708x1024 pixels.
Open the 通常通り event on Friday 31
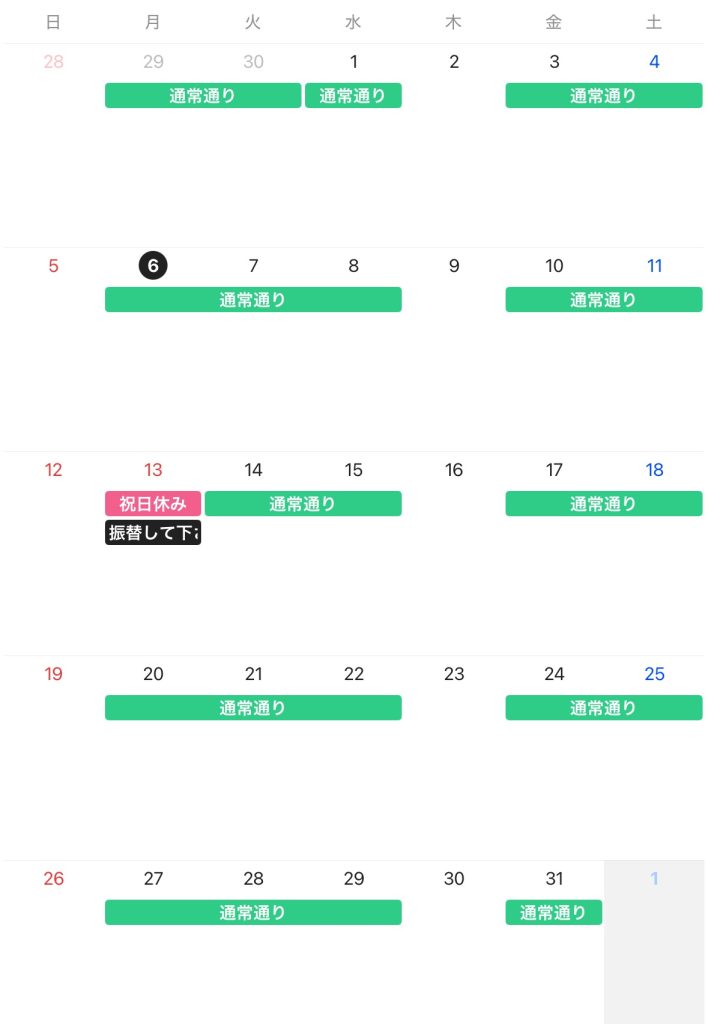click(553, 913)
